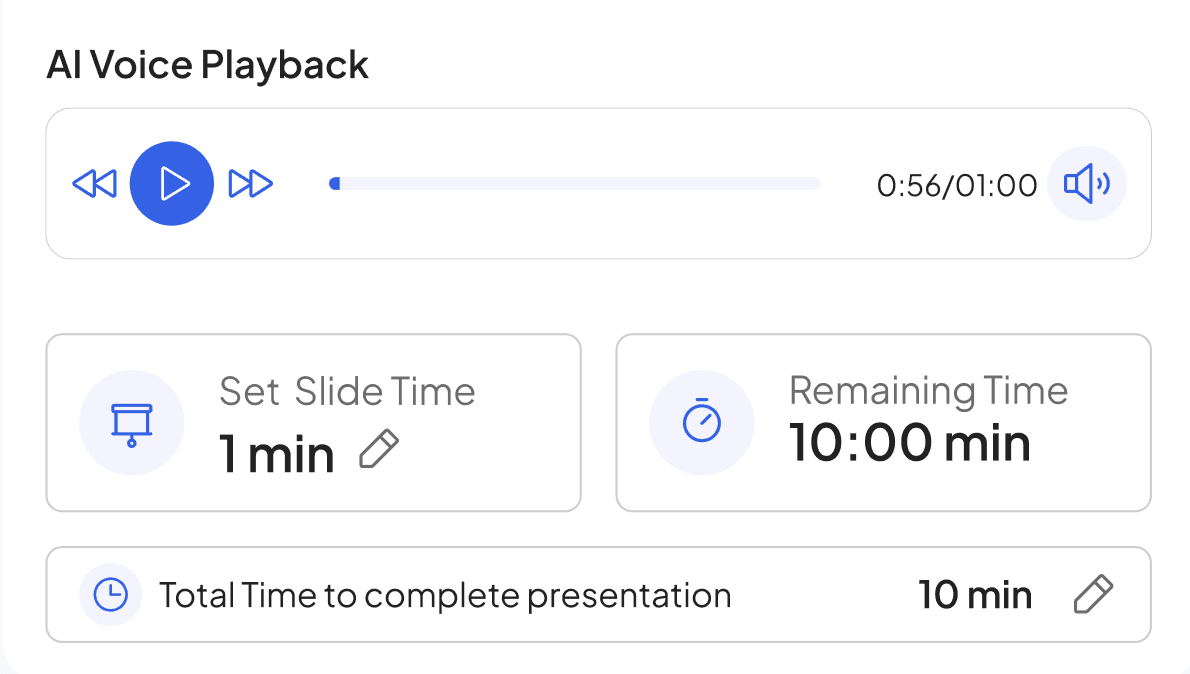Screen dimensions: 1190x674
Task: Click the rewind double-arrow icon
Action: (x=95, y=184)
